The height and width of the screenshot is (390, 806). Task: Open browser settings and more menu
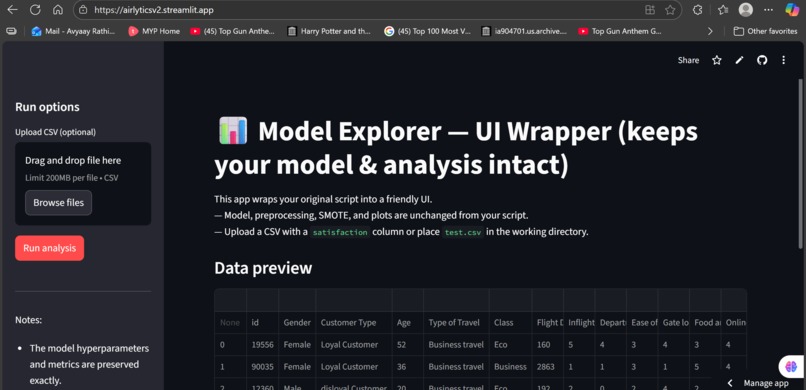click(x=768, y=10)
